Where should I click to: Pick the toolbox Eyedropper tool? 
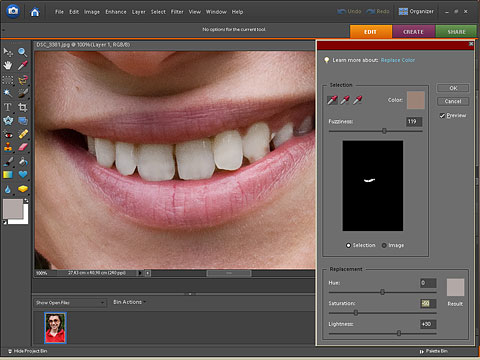click(22, 65)
